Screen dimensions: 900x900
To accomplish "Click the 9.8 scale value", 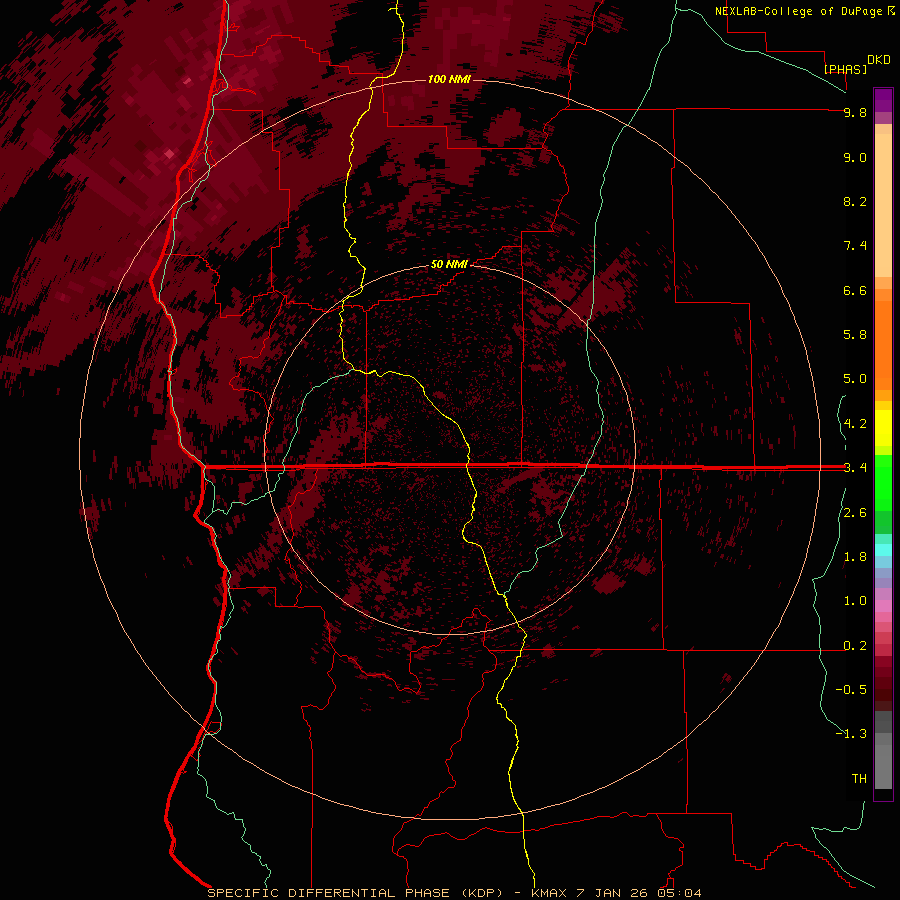I will point(855,112).
